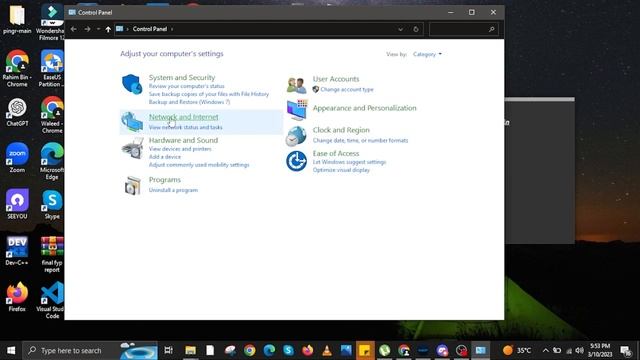This screenshot has width=640, height=360.
Task: Open SEEYOU desktop shortcut
Action: point(17,204)
